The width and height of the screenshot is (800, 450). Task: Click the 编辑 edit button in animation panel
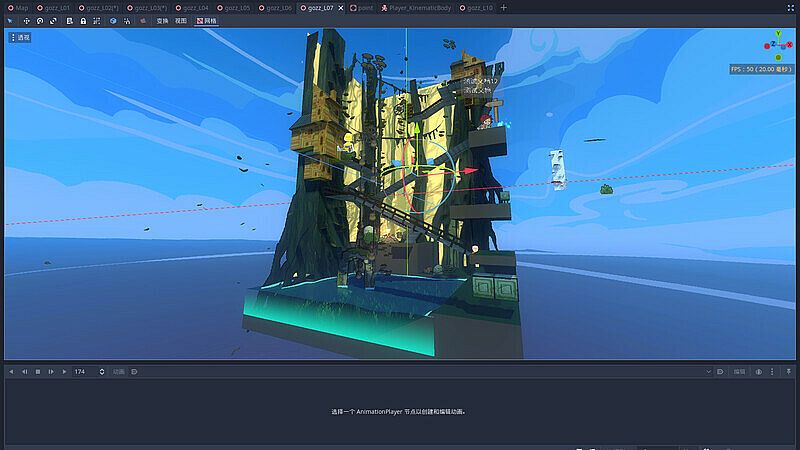point(739,371)
